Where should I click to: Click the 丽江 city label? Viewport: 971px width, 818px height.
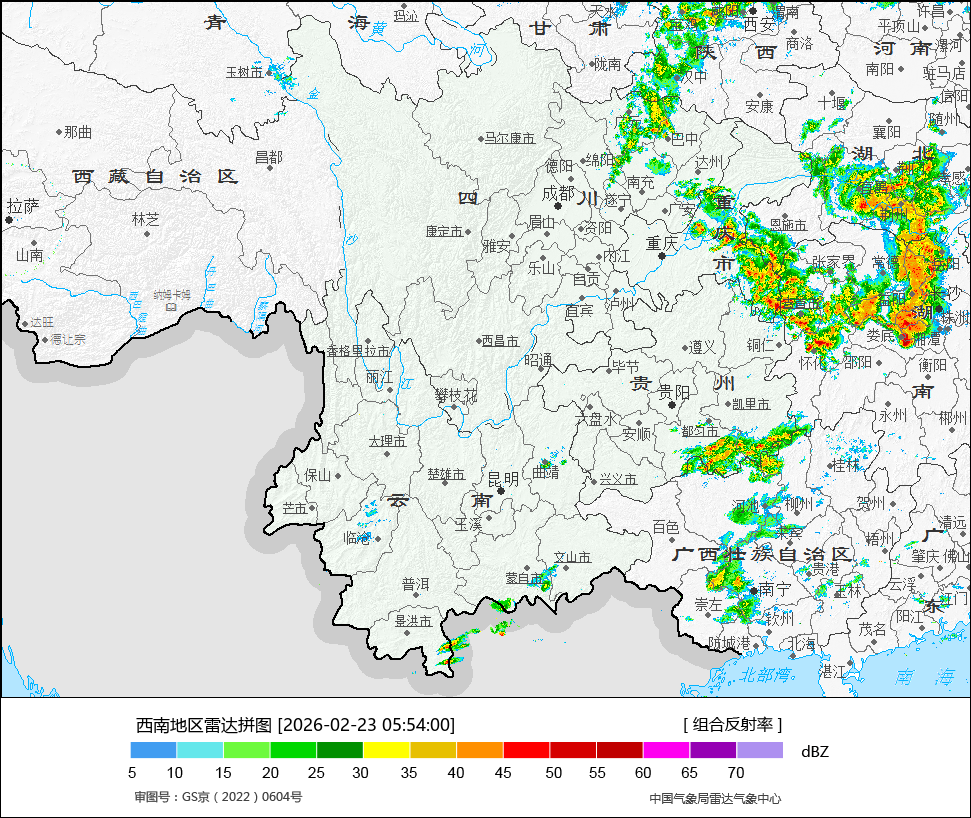point(379,377)
